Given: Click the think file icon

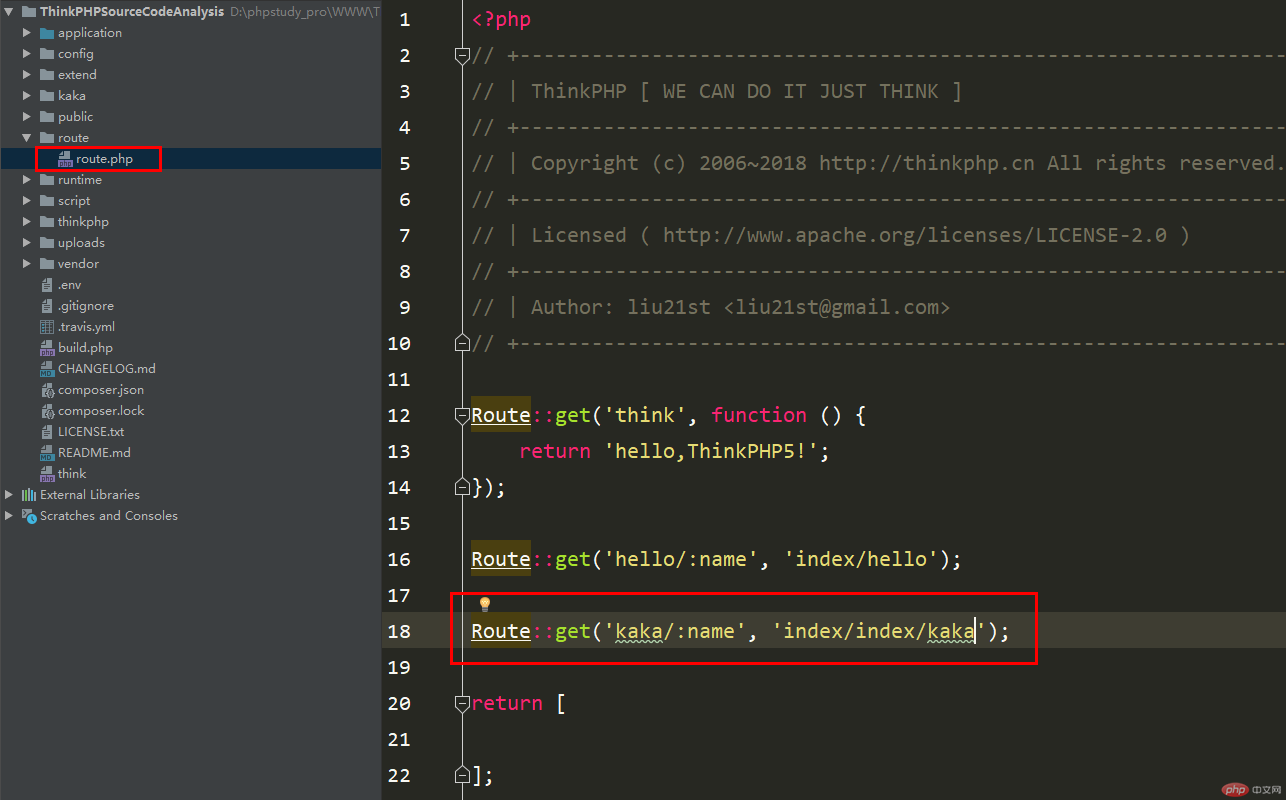Looking at the screenshot, I should (47, 474).
